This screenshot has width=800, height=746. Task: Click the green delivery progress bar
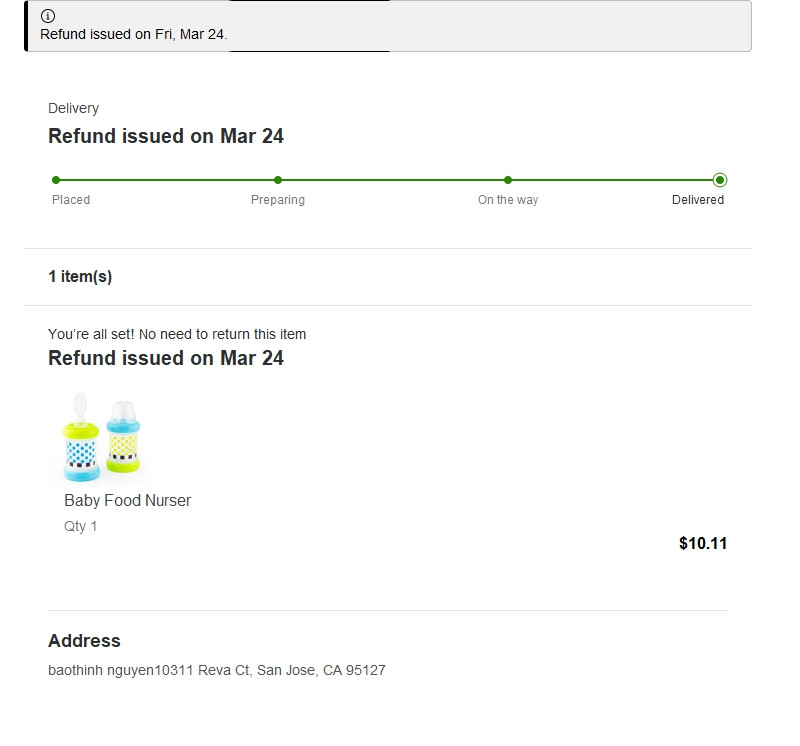click(x=388, y=180)
